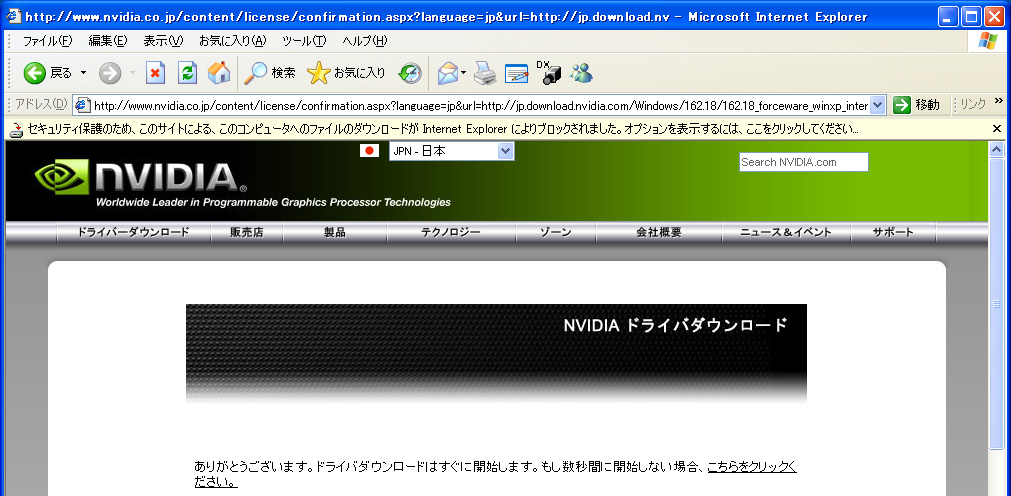Click the vertical scrollbar up arrow
Viewport: 1011px width, 496px height.
pyautogui.click(x=996, y=150)
